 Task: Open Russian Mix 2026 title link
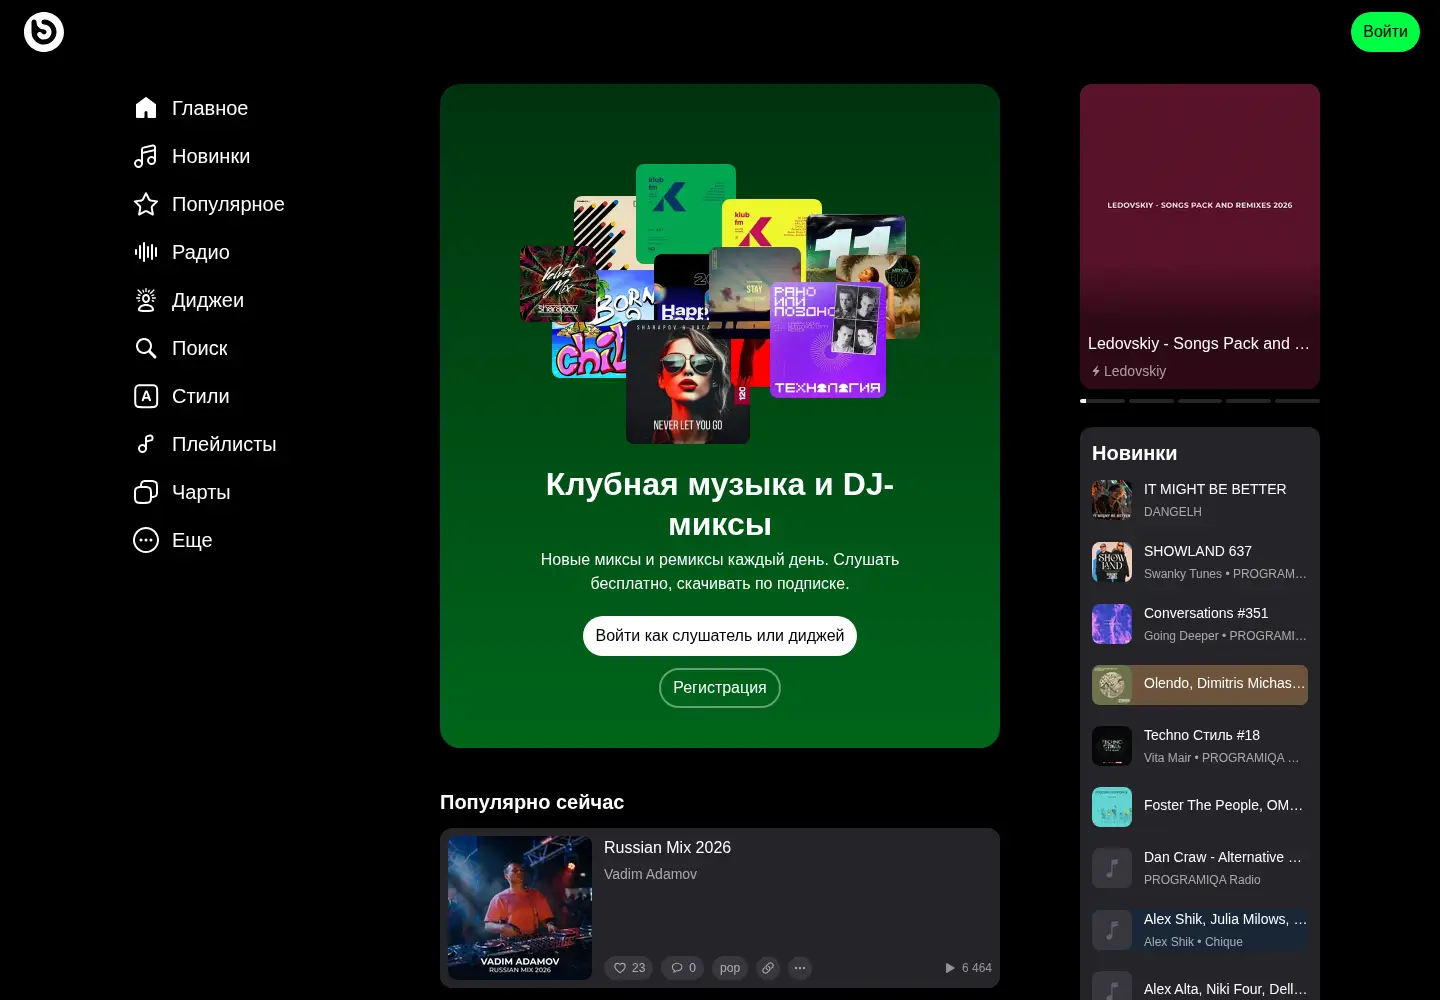tap(667, 847)
